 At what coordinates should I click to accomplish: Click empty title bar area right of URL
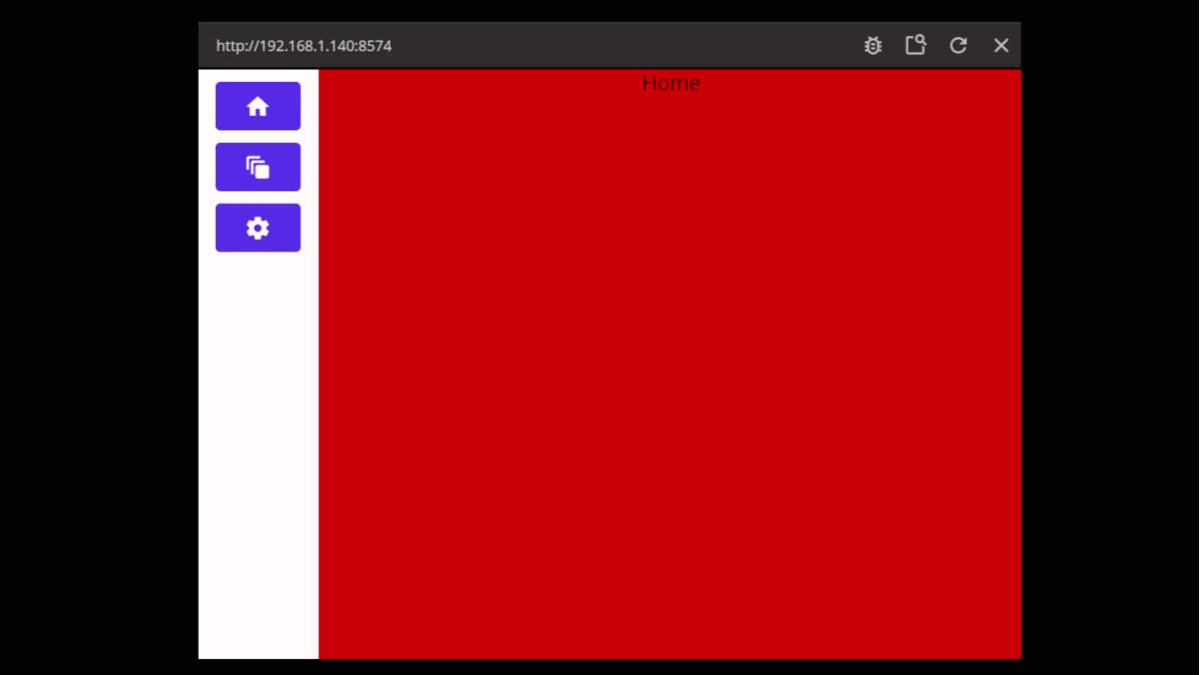pyautogui.click(x=620, y=45)
